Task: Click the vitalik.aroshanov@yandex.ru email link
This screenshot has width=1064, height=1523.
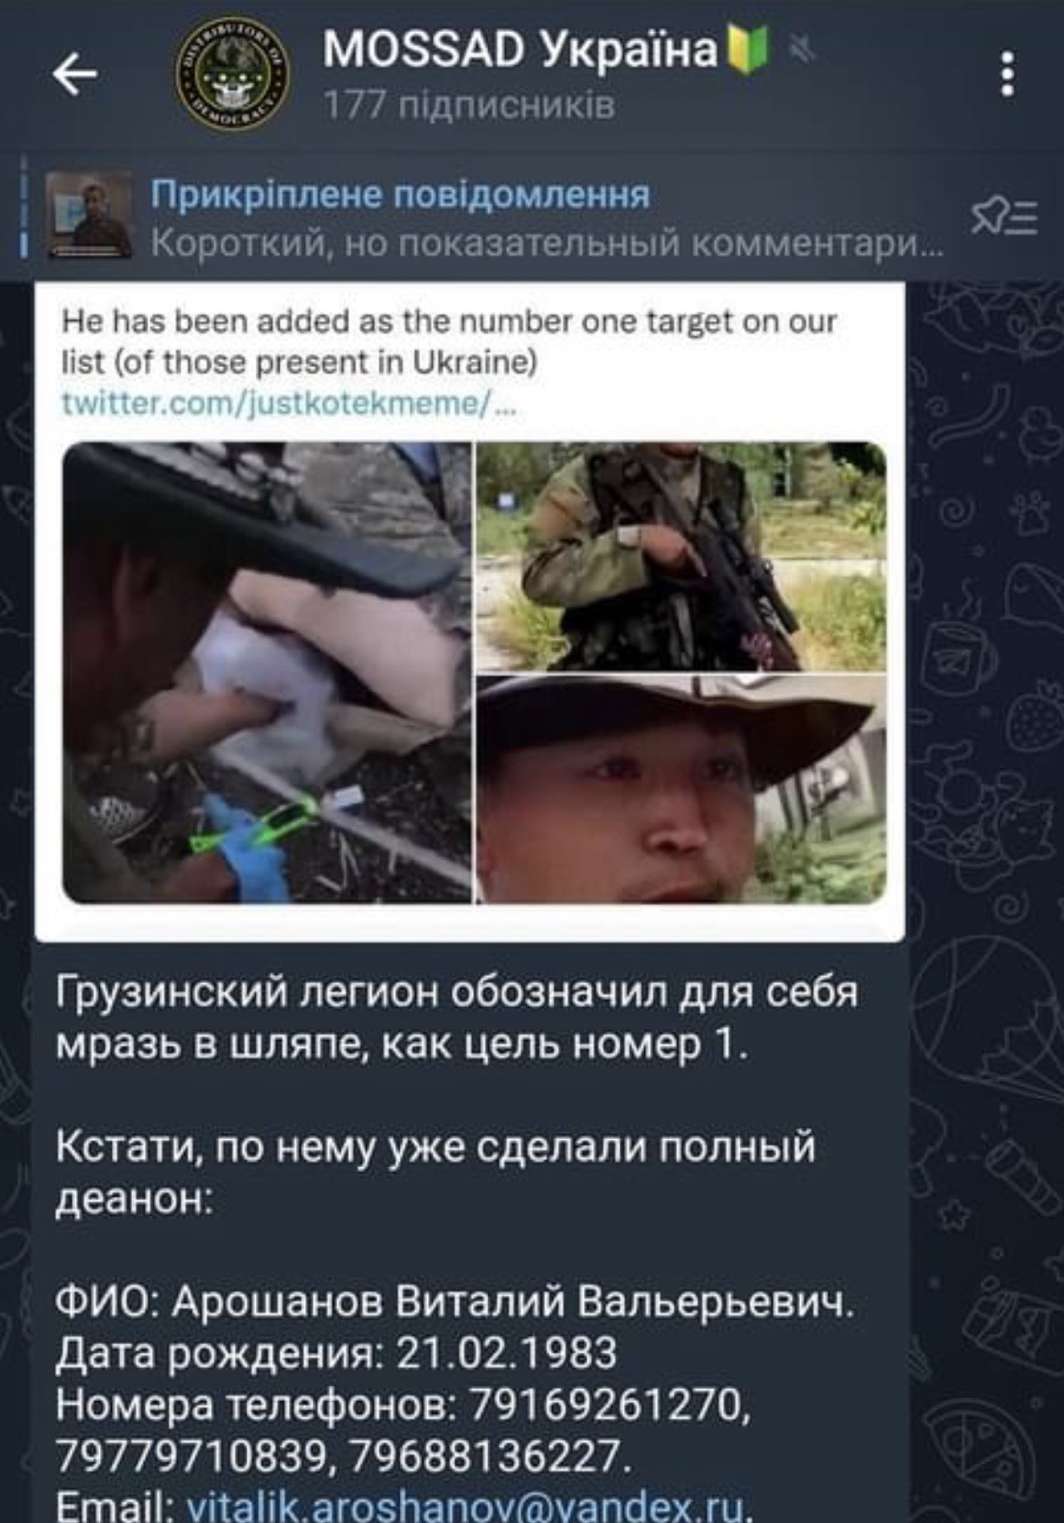Action: coord(466,1506)
